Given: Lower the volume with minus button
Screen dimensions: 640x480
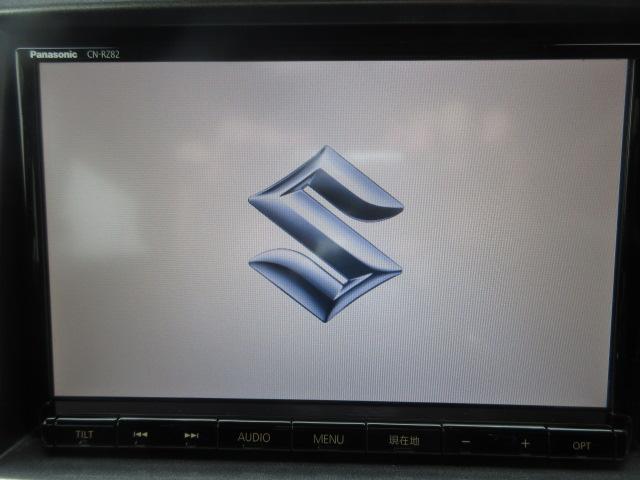Looking at the screenshot, I should pos(467,441).
